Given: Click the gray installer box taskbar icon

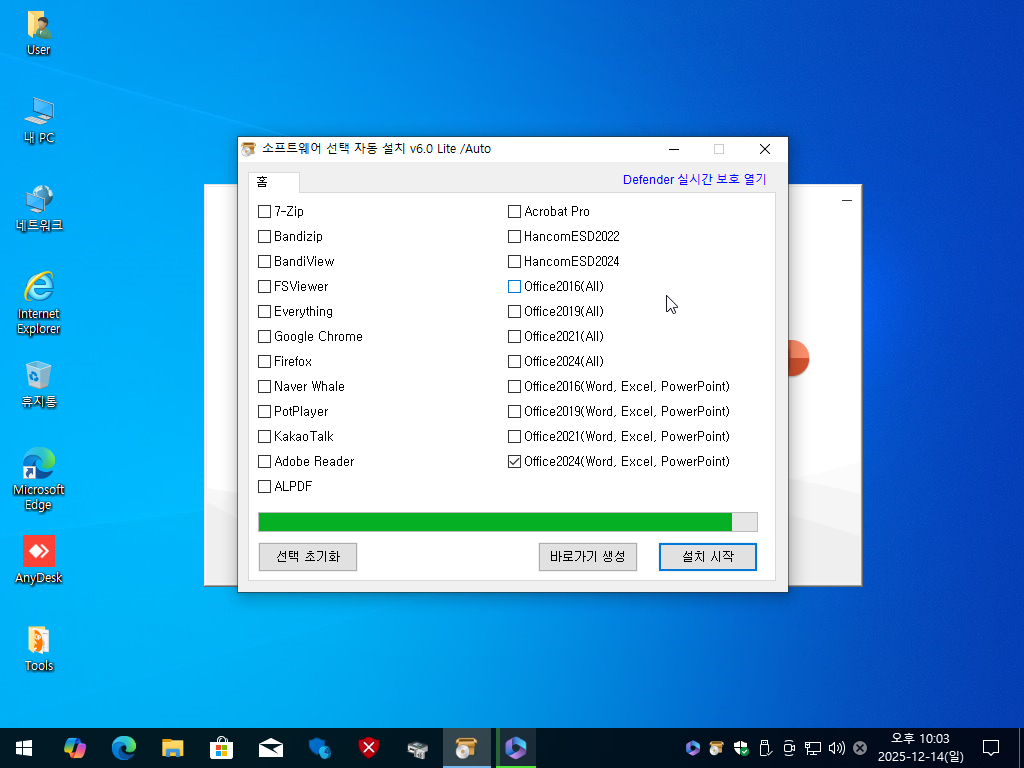Looking at the screenshot, I should pyautogui.click(x=417, y=748).
